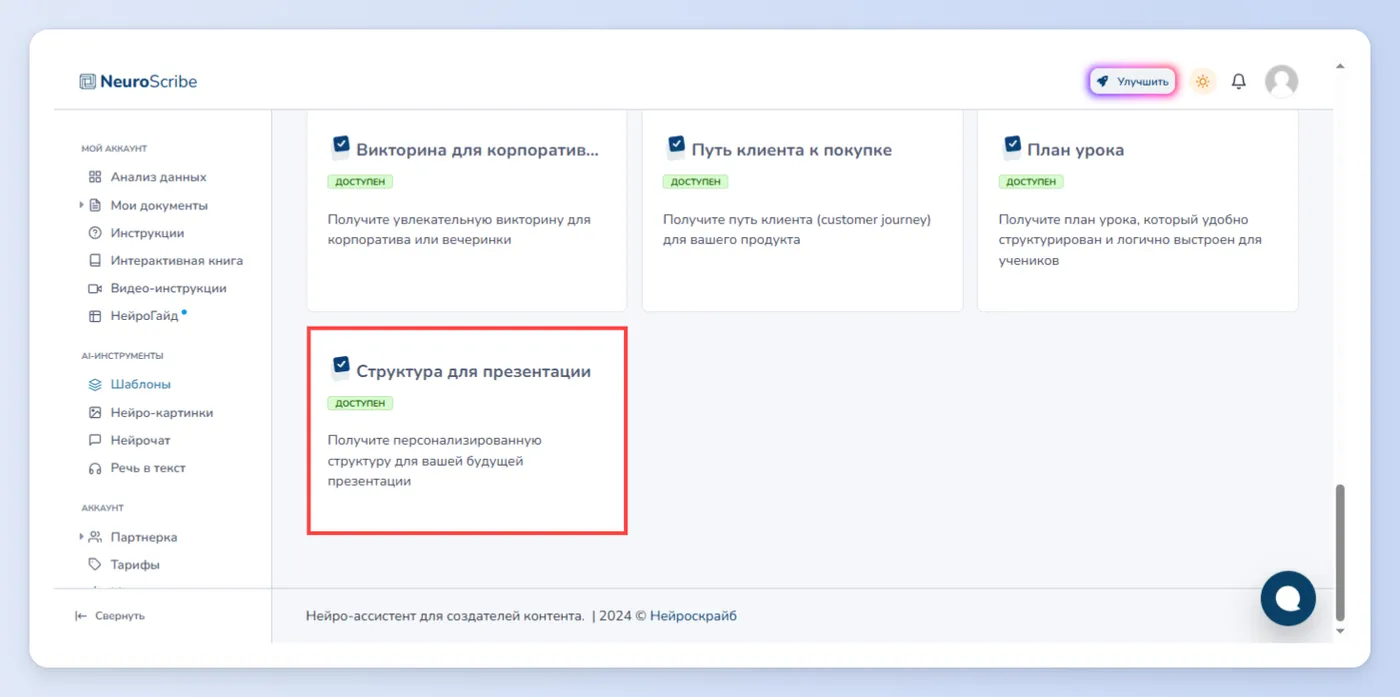Open the support chat bubble widget
This screenshot has width=1400, height=697.
1288,598
